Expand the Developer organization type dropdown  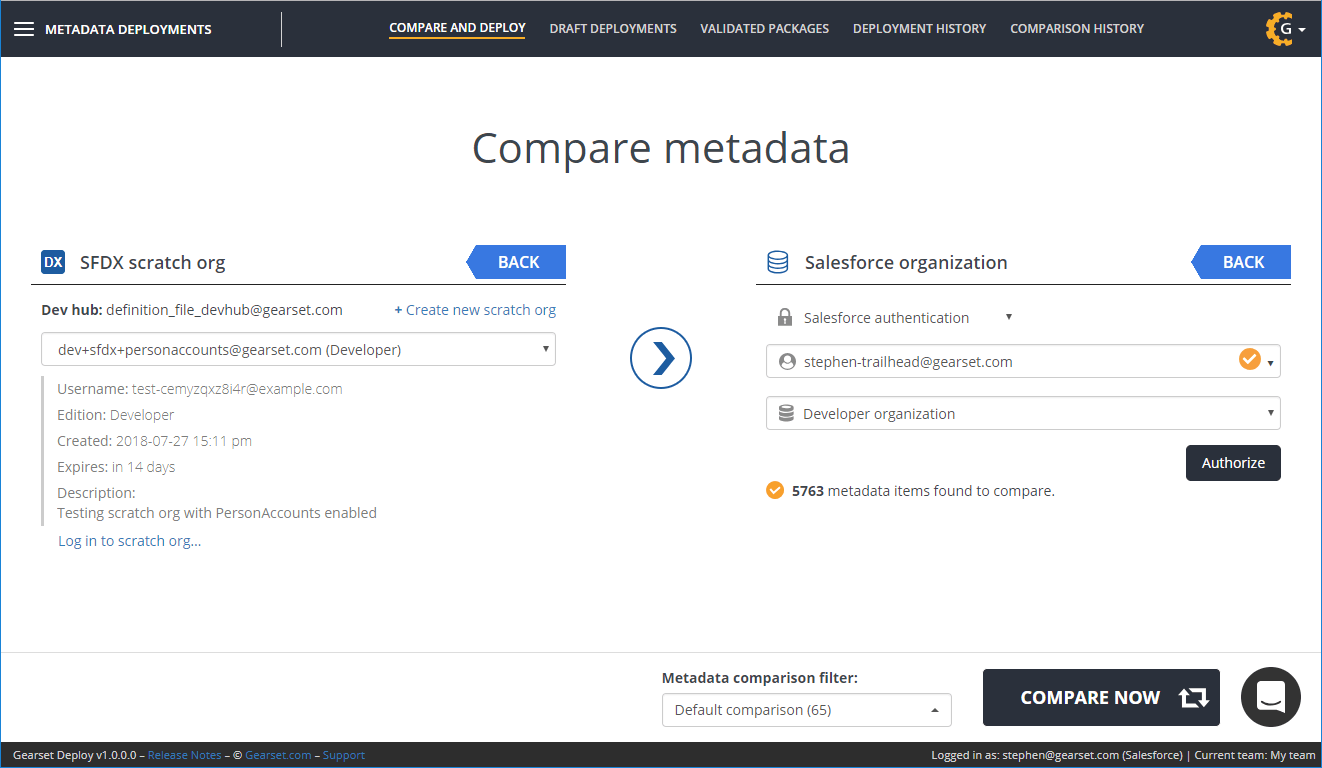tap(1022, 413)
